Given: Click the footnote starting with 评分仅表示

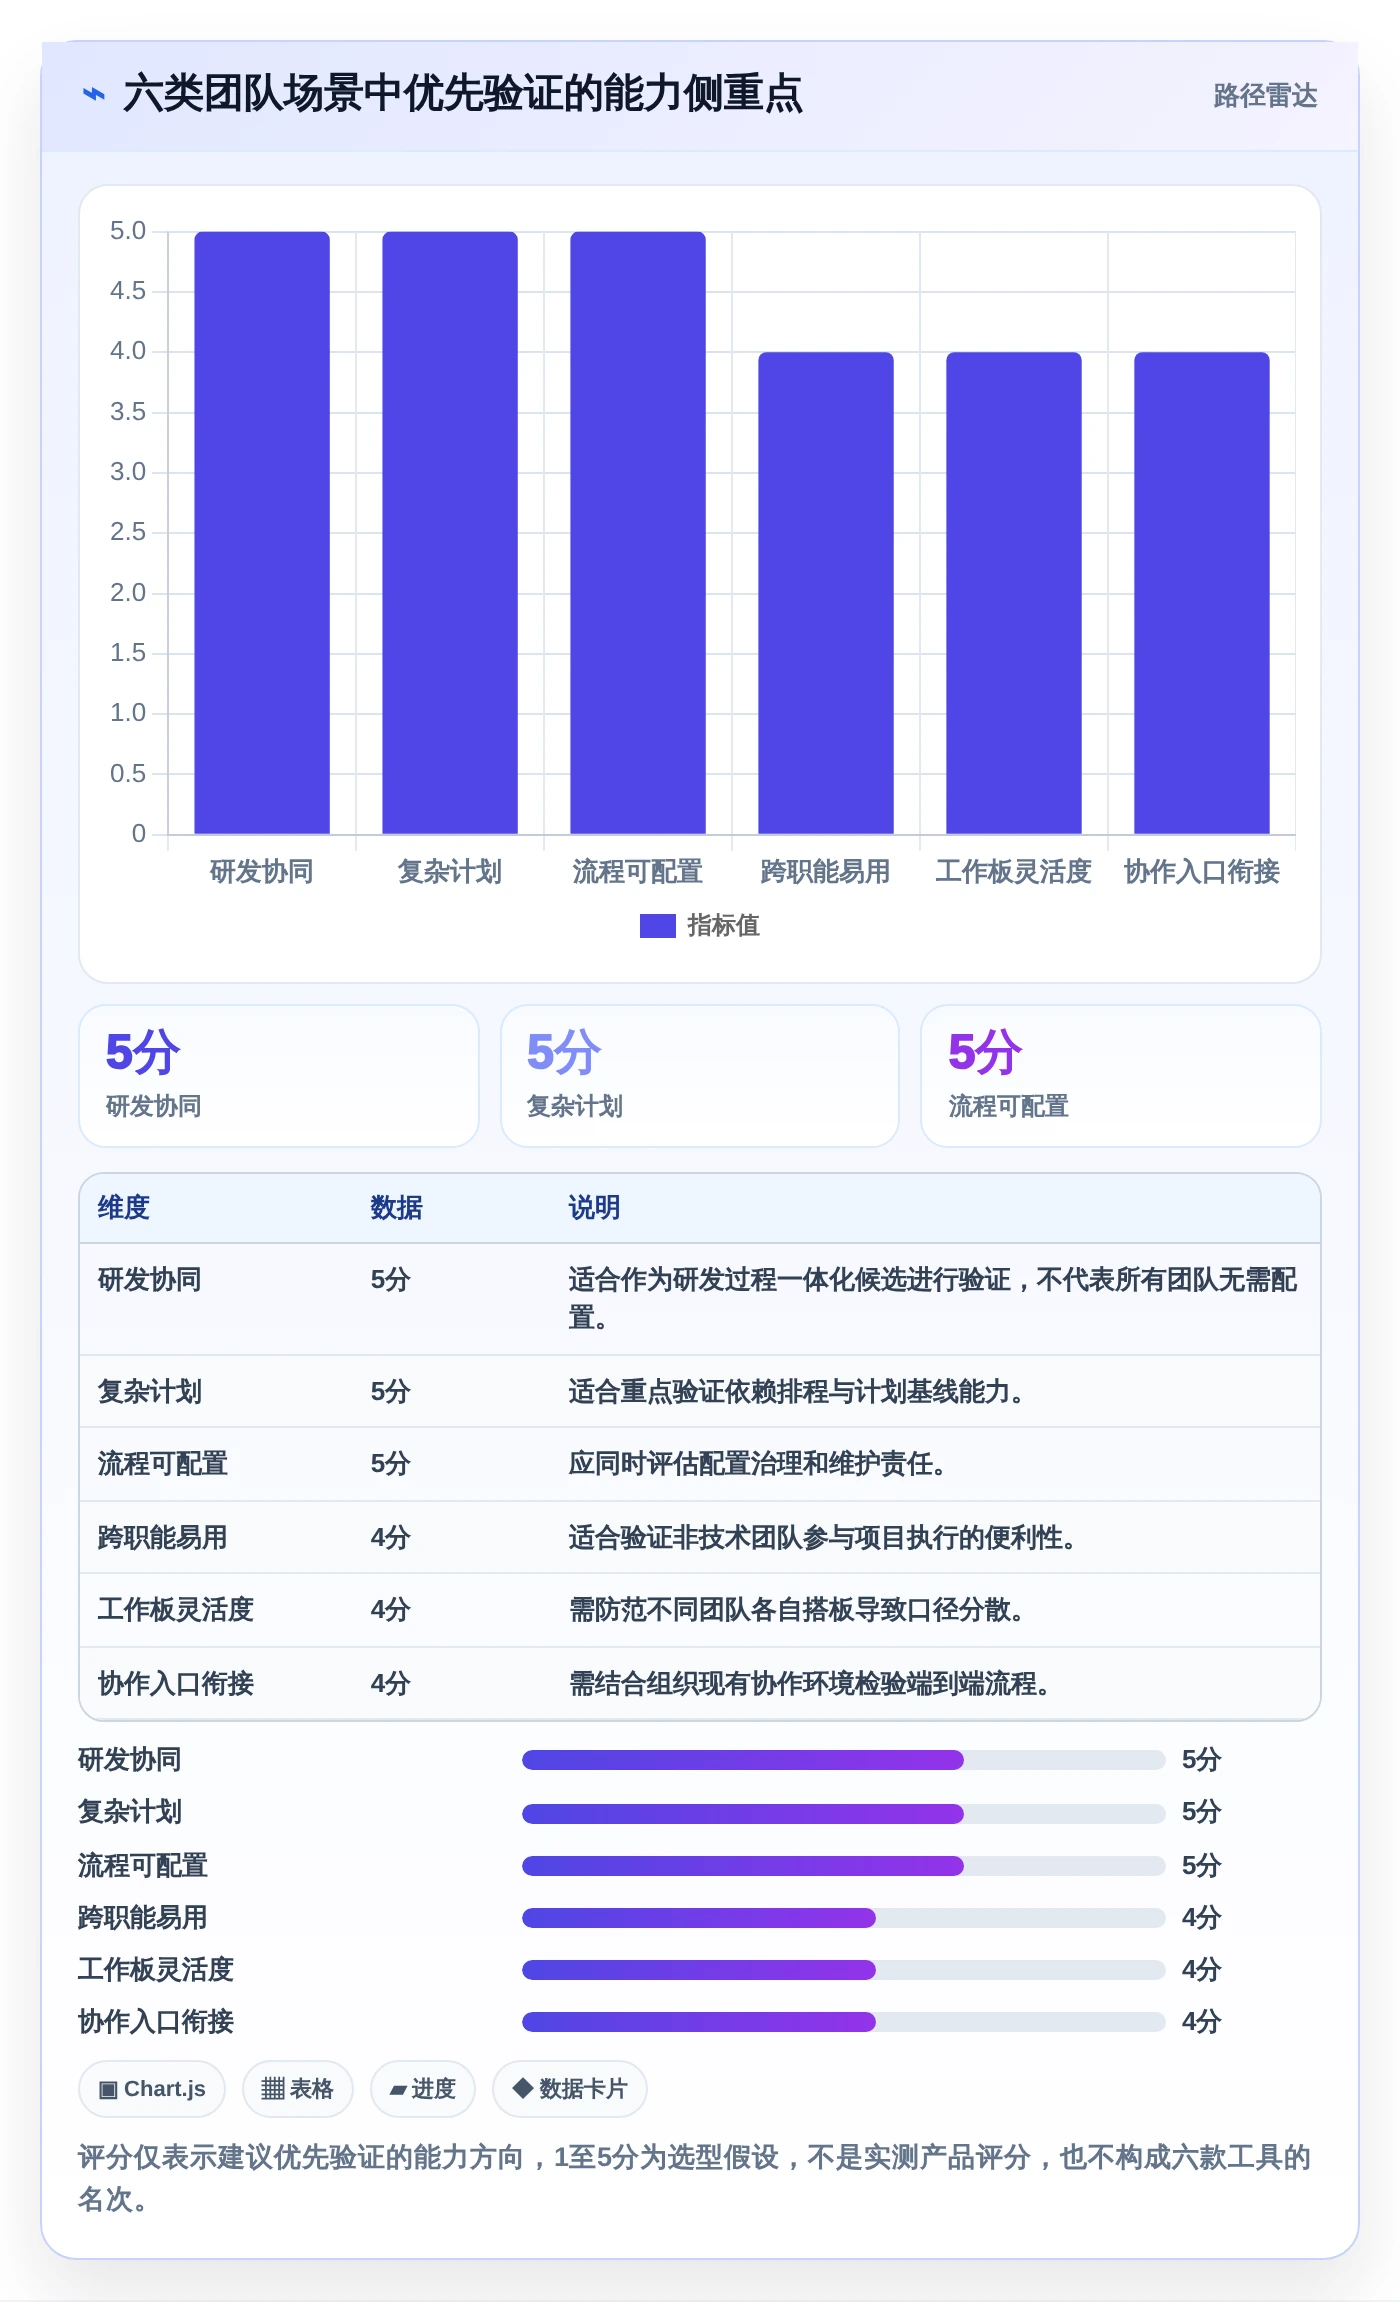Looking at the screenshot, I should pos(694,2178).
